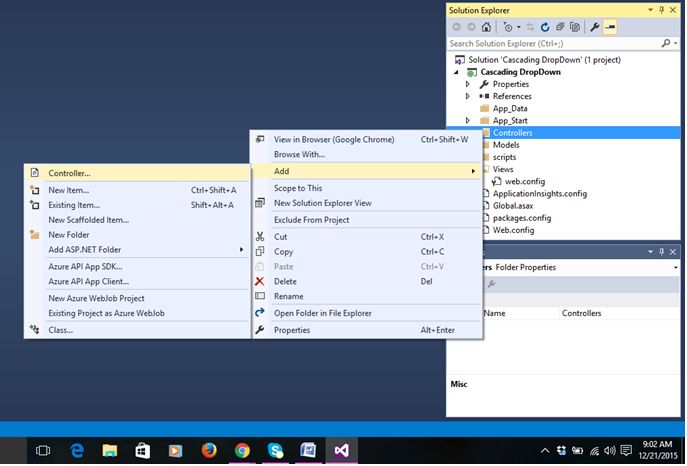Click Collapse All icon in Solution Explorer toolbar
The image size is (687, 466).
560,27
